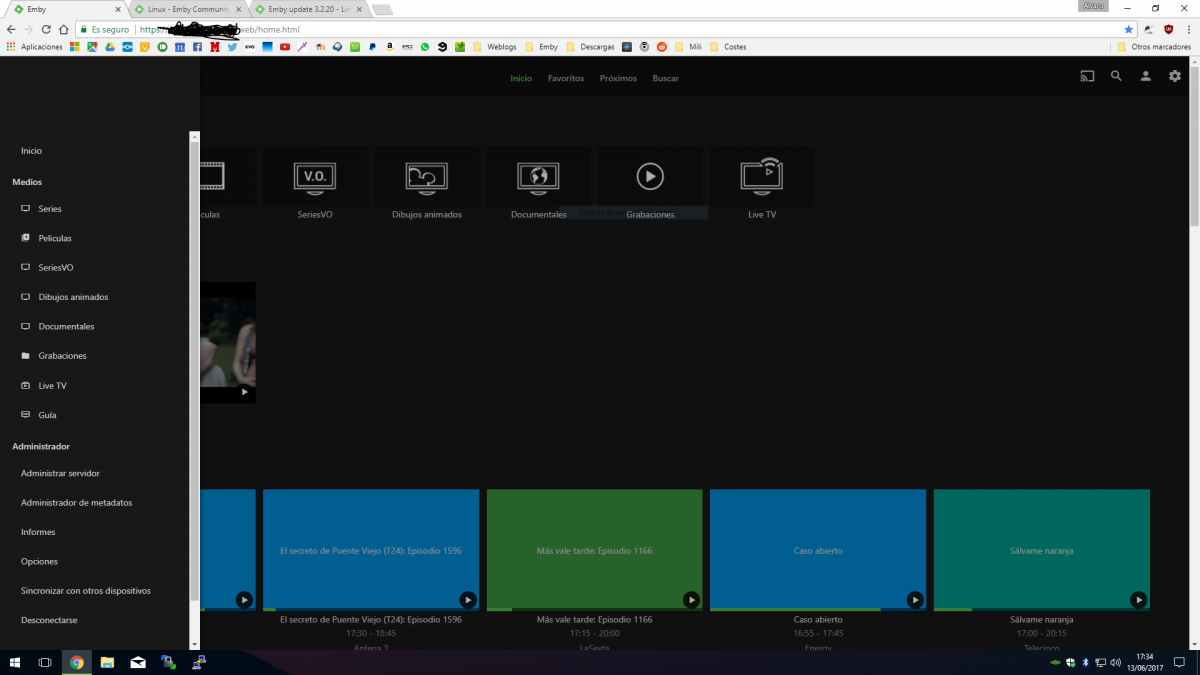Bookmark page with the address bar star
Image resolution: width=1200 pixels, height=675 pixels.
coord(1129,30)
